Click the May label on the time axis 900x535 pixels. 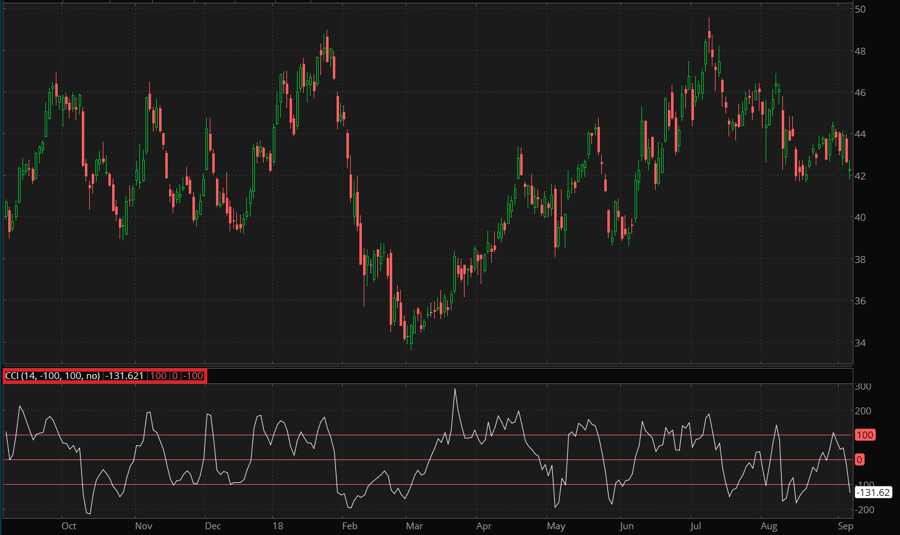pyautogui.click(x=556, y=524)
